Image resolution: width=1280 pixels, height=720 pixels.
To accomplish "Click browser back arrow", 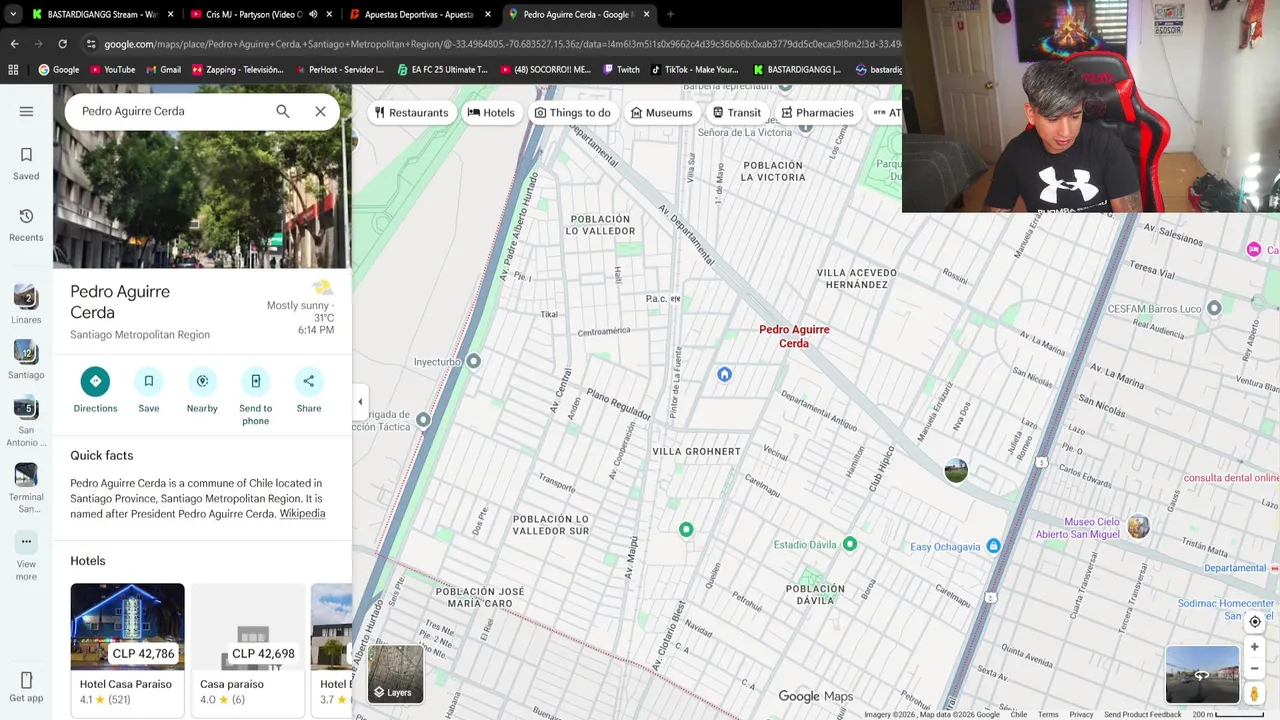I will [x=14, y=44].
